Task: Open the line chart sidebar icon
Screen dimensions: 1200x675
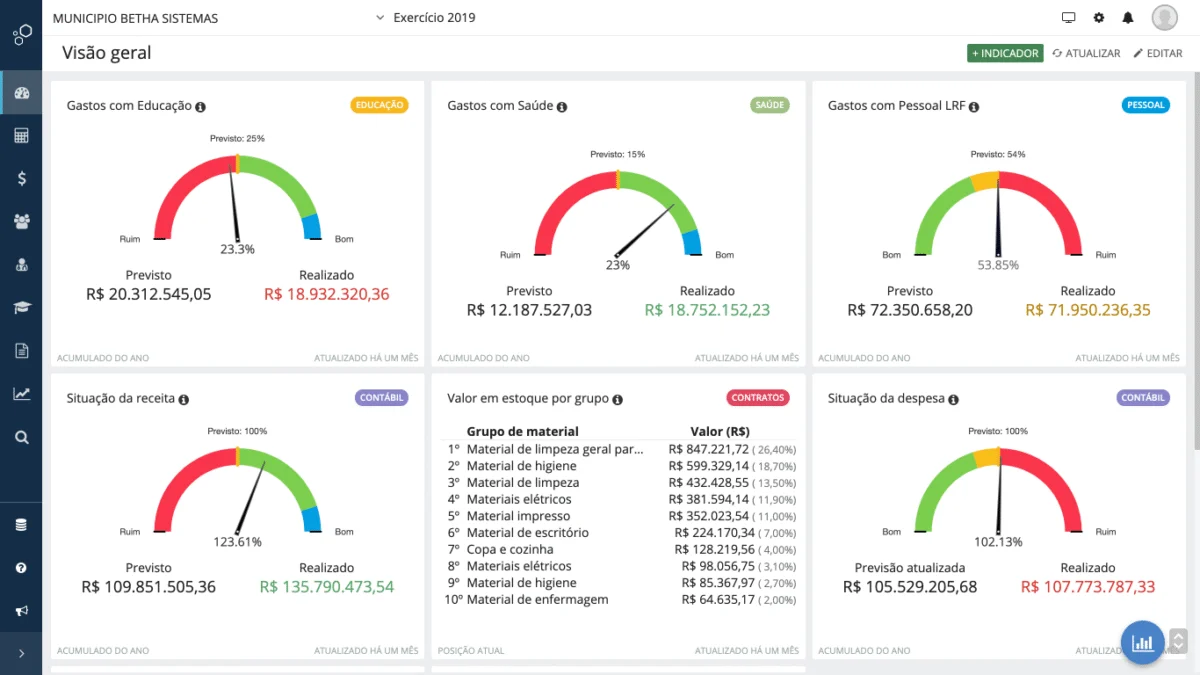Action: tap(21, 394)
